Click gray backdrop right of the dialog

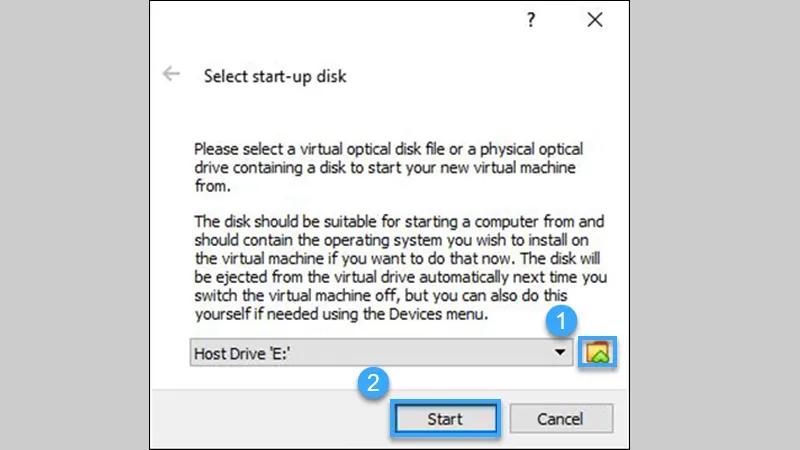pyautogui.click(x=715, y=225)
